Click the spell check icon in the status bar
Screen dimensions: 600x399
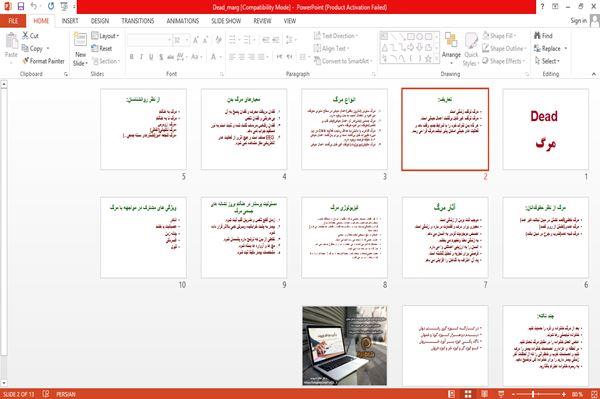pyautogui.click(x=46, y=394)
